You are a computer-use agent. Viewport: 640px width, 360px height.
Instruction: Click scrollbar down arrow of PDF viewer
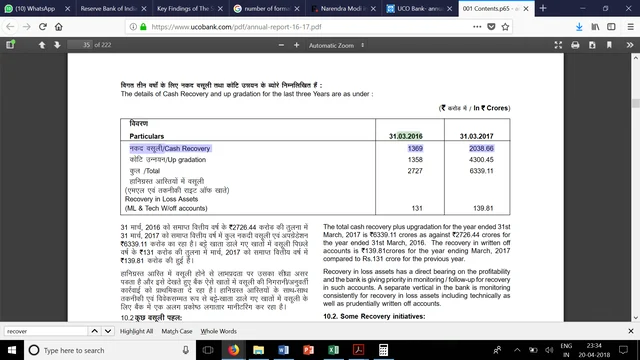tap(636, 318)
